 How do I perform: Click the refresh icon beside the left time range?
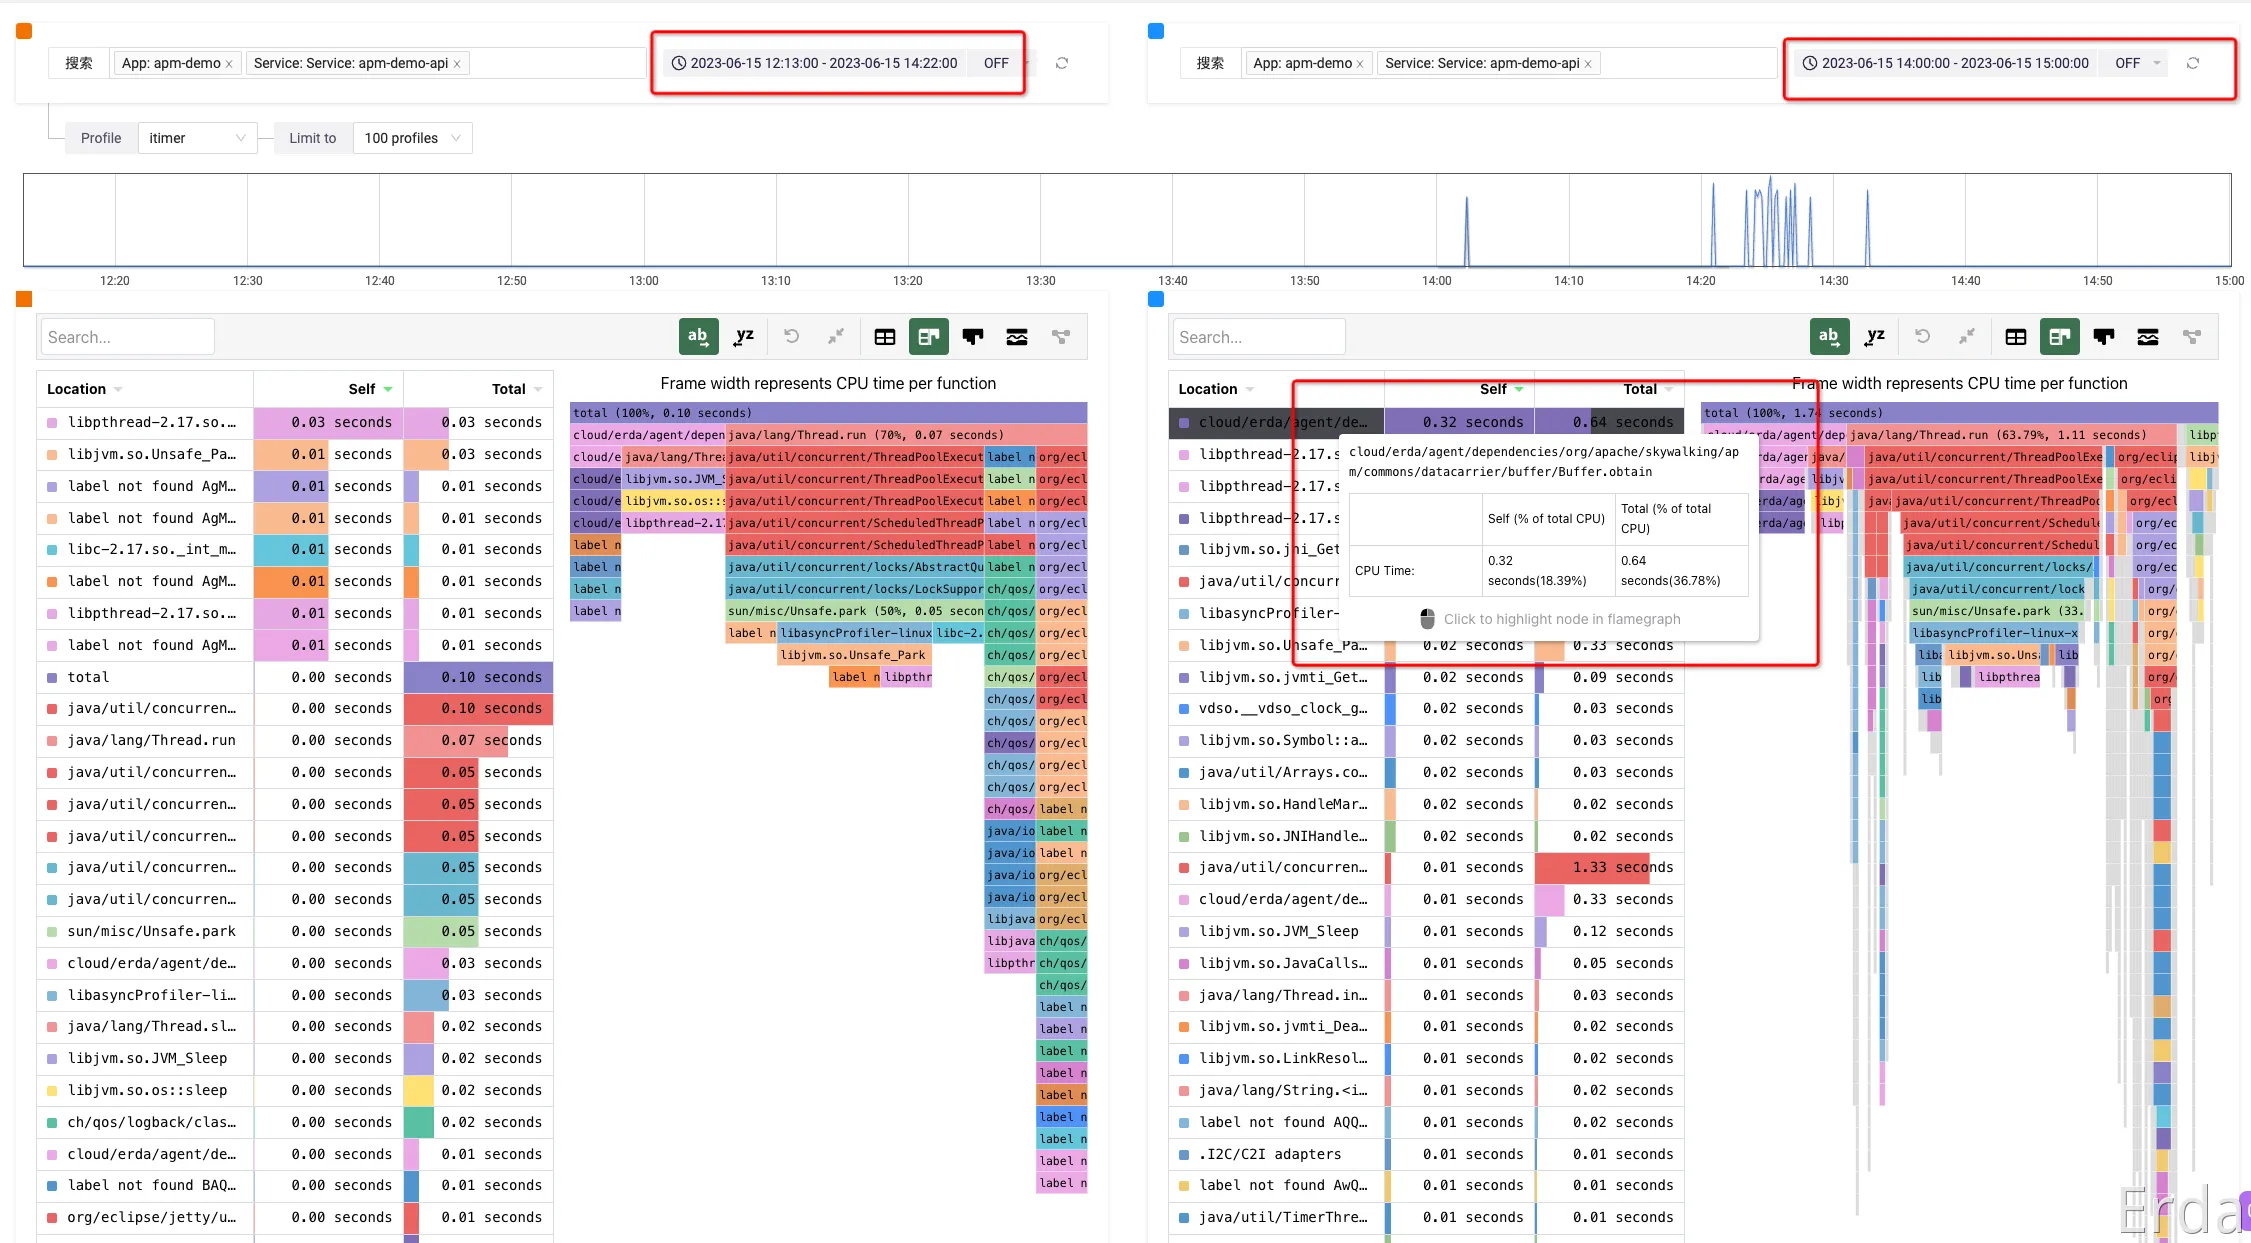point(1062,63)
